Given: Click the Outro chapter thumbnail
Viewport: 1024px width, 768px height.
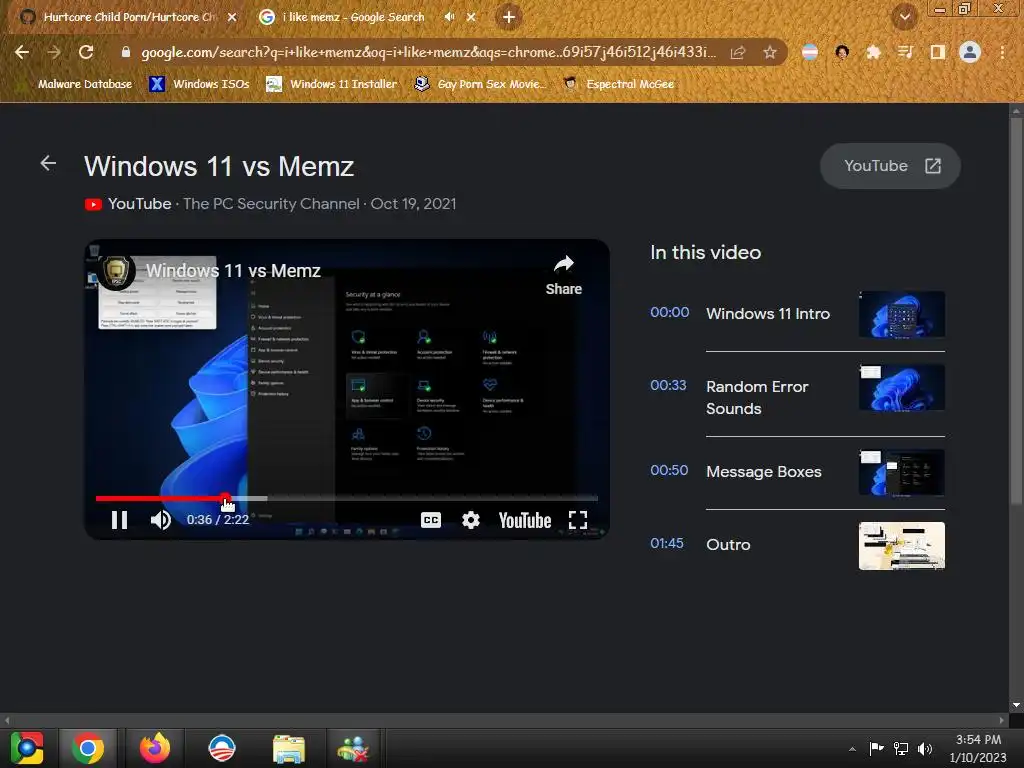Looking at the screenshot, I should click(902, 545).
